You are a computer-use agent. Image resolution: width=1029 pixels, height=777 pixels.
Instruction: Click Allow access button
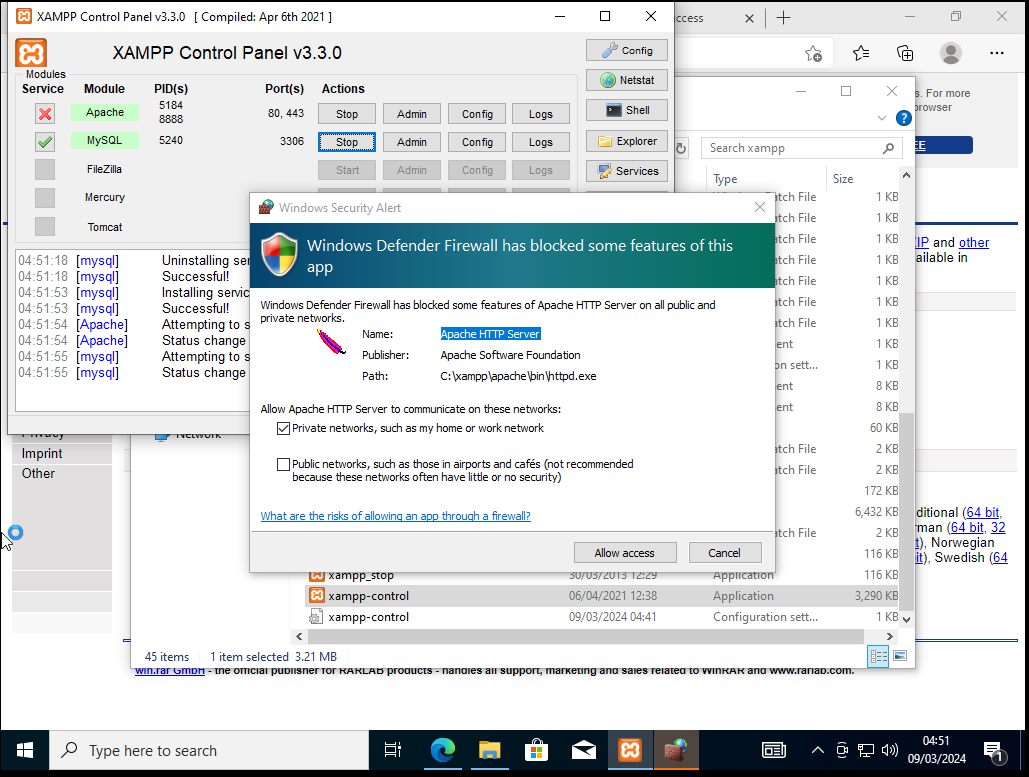click(x=625, y=553)
